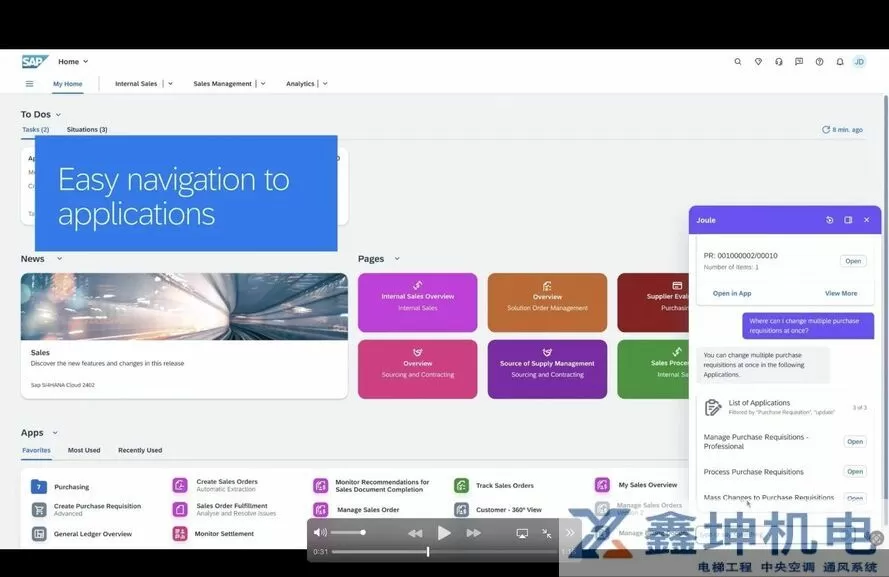Click the SAP logo

(x=35, y=61)
